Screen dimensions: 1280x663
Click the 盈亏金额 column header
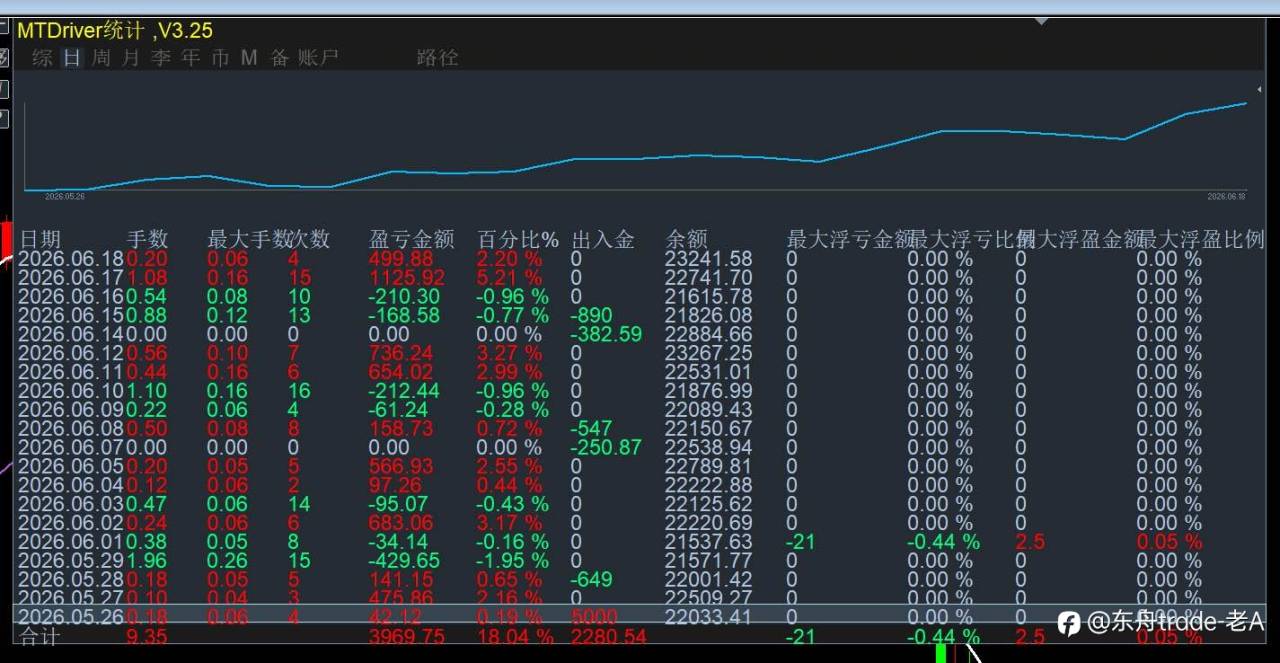[x=412, y=239]
